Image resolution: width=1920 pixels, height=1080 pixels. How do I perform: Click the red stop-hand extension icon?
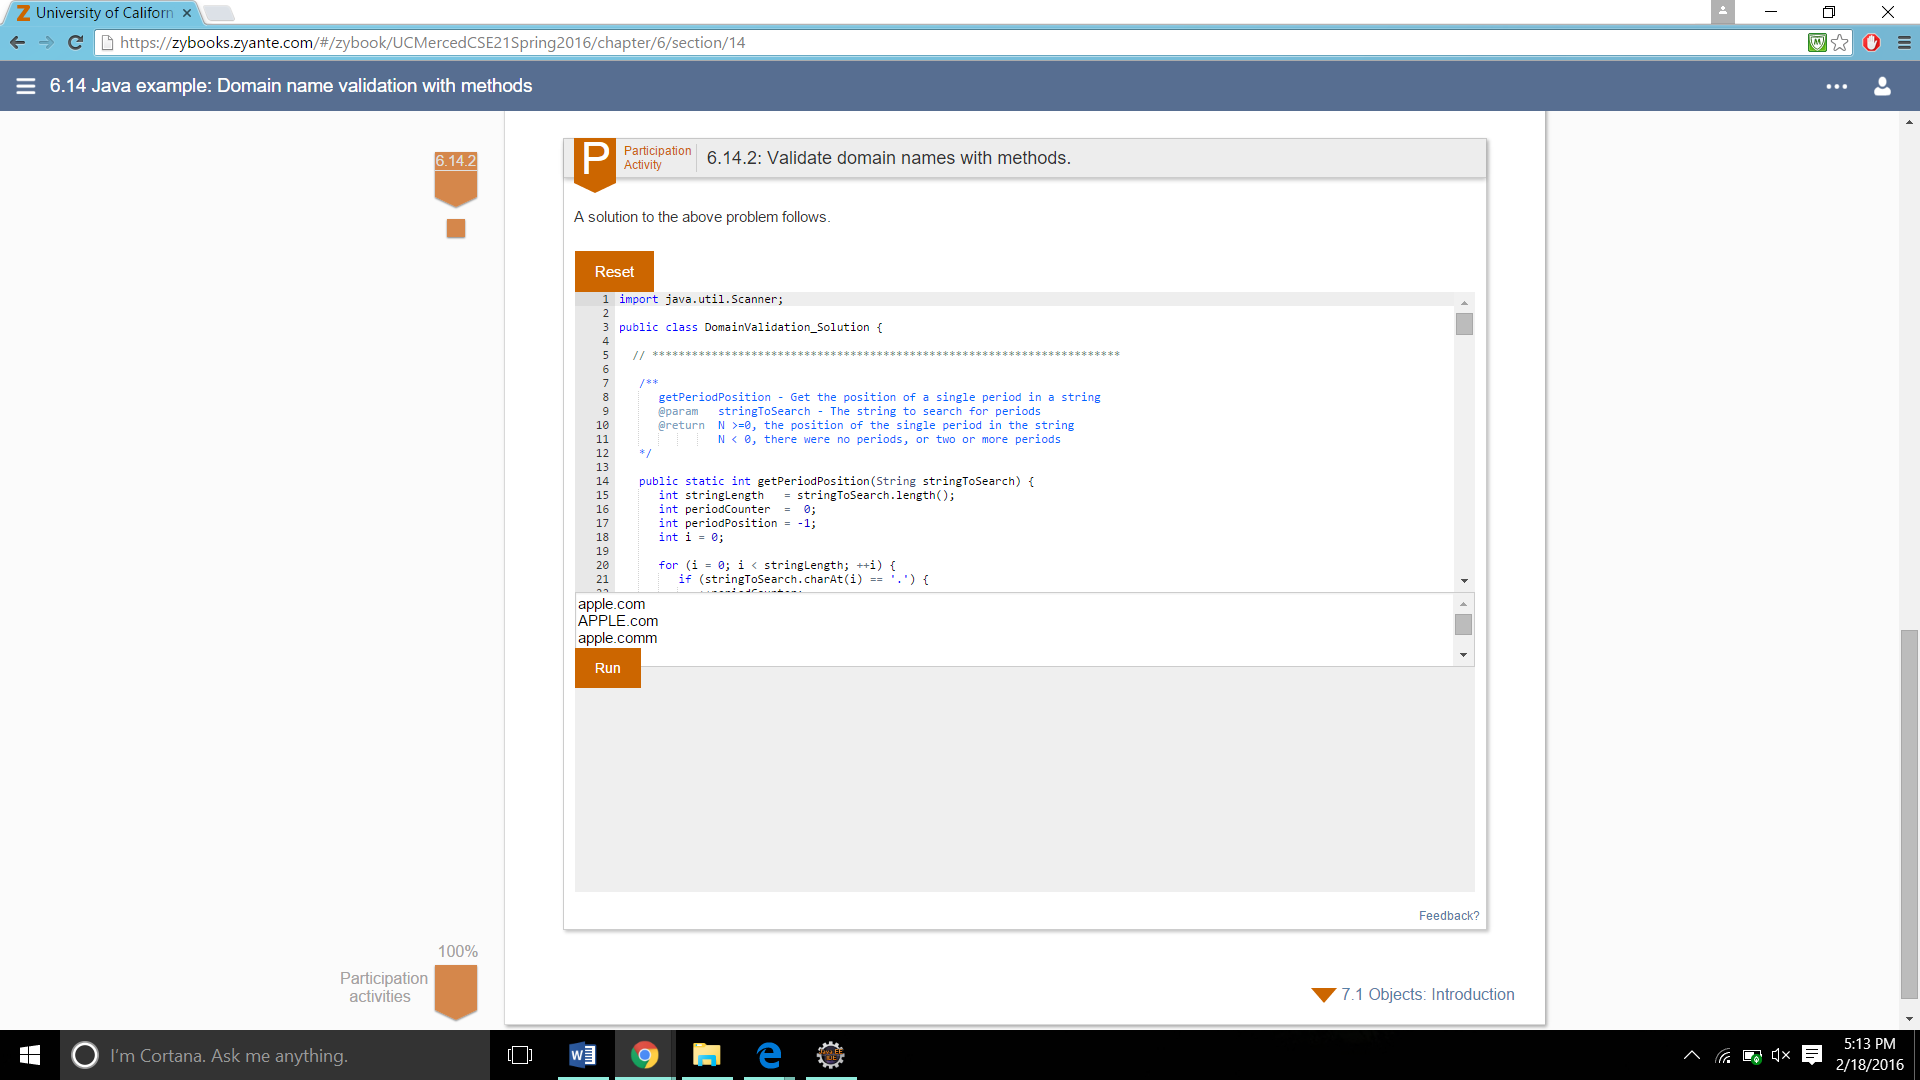[1873, 42]
